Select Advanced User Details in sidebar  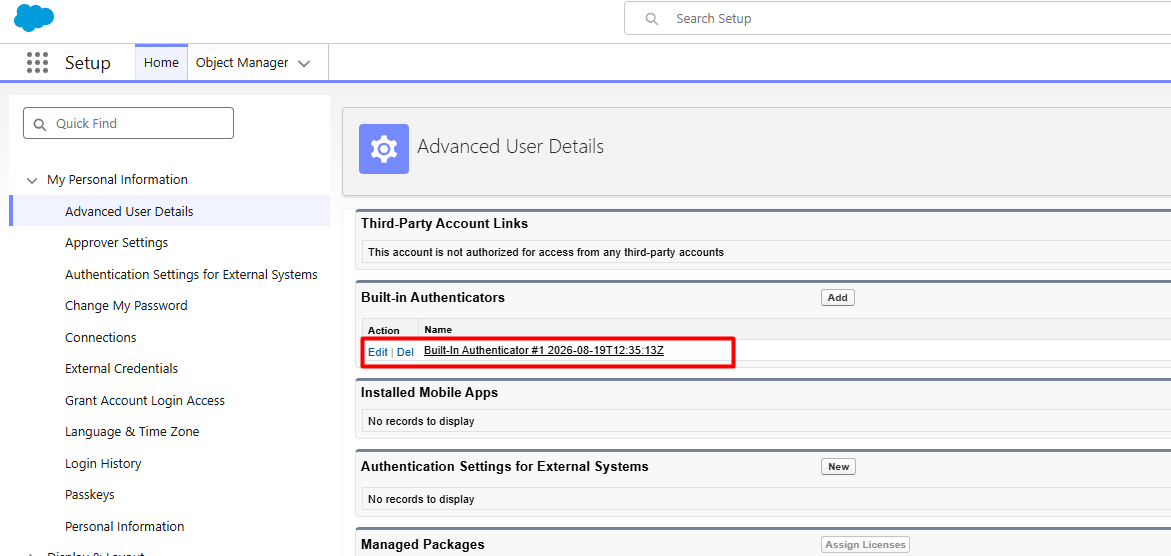pyautogui.click(x=129, y=211)
